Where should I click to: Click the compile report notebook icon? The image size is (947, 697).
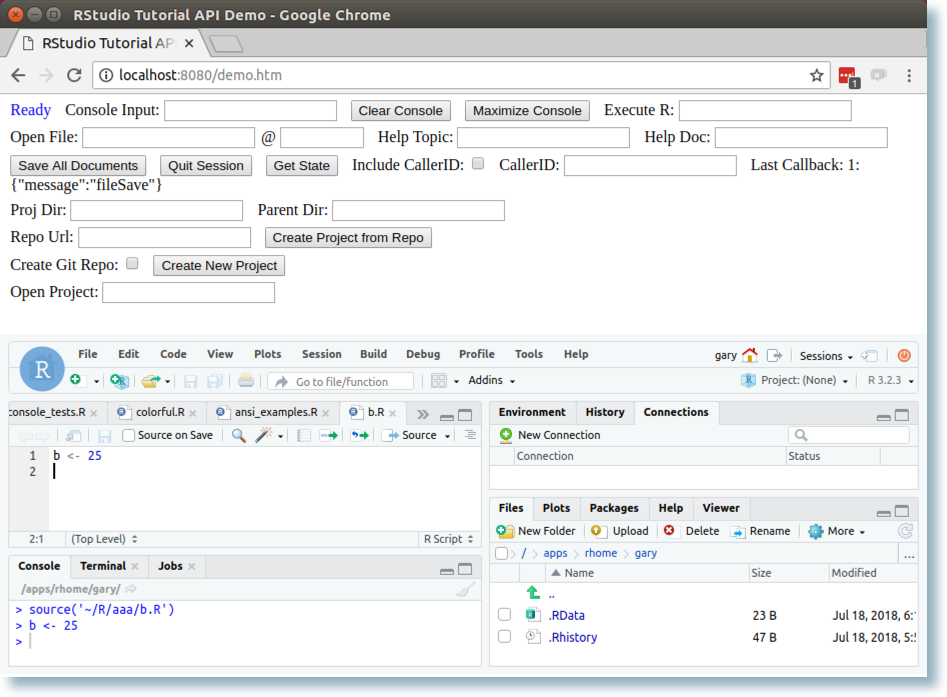coord(304,435)
